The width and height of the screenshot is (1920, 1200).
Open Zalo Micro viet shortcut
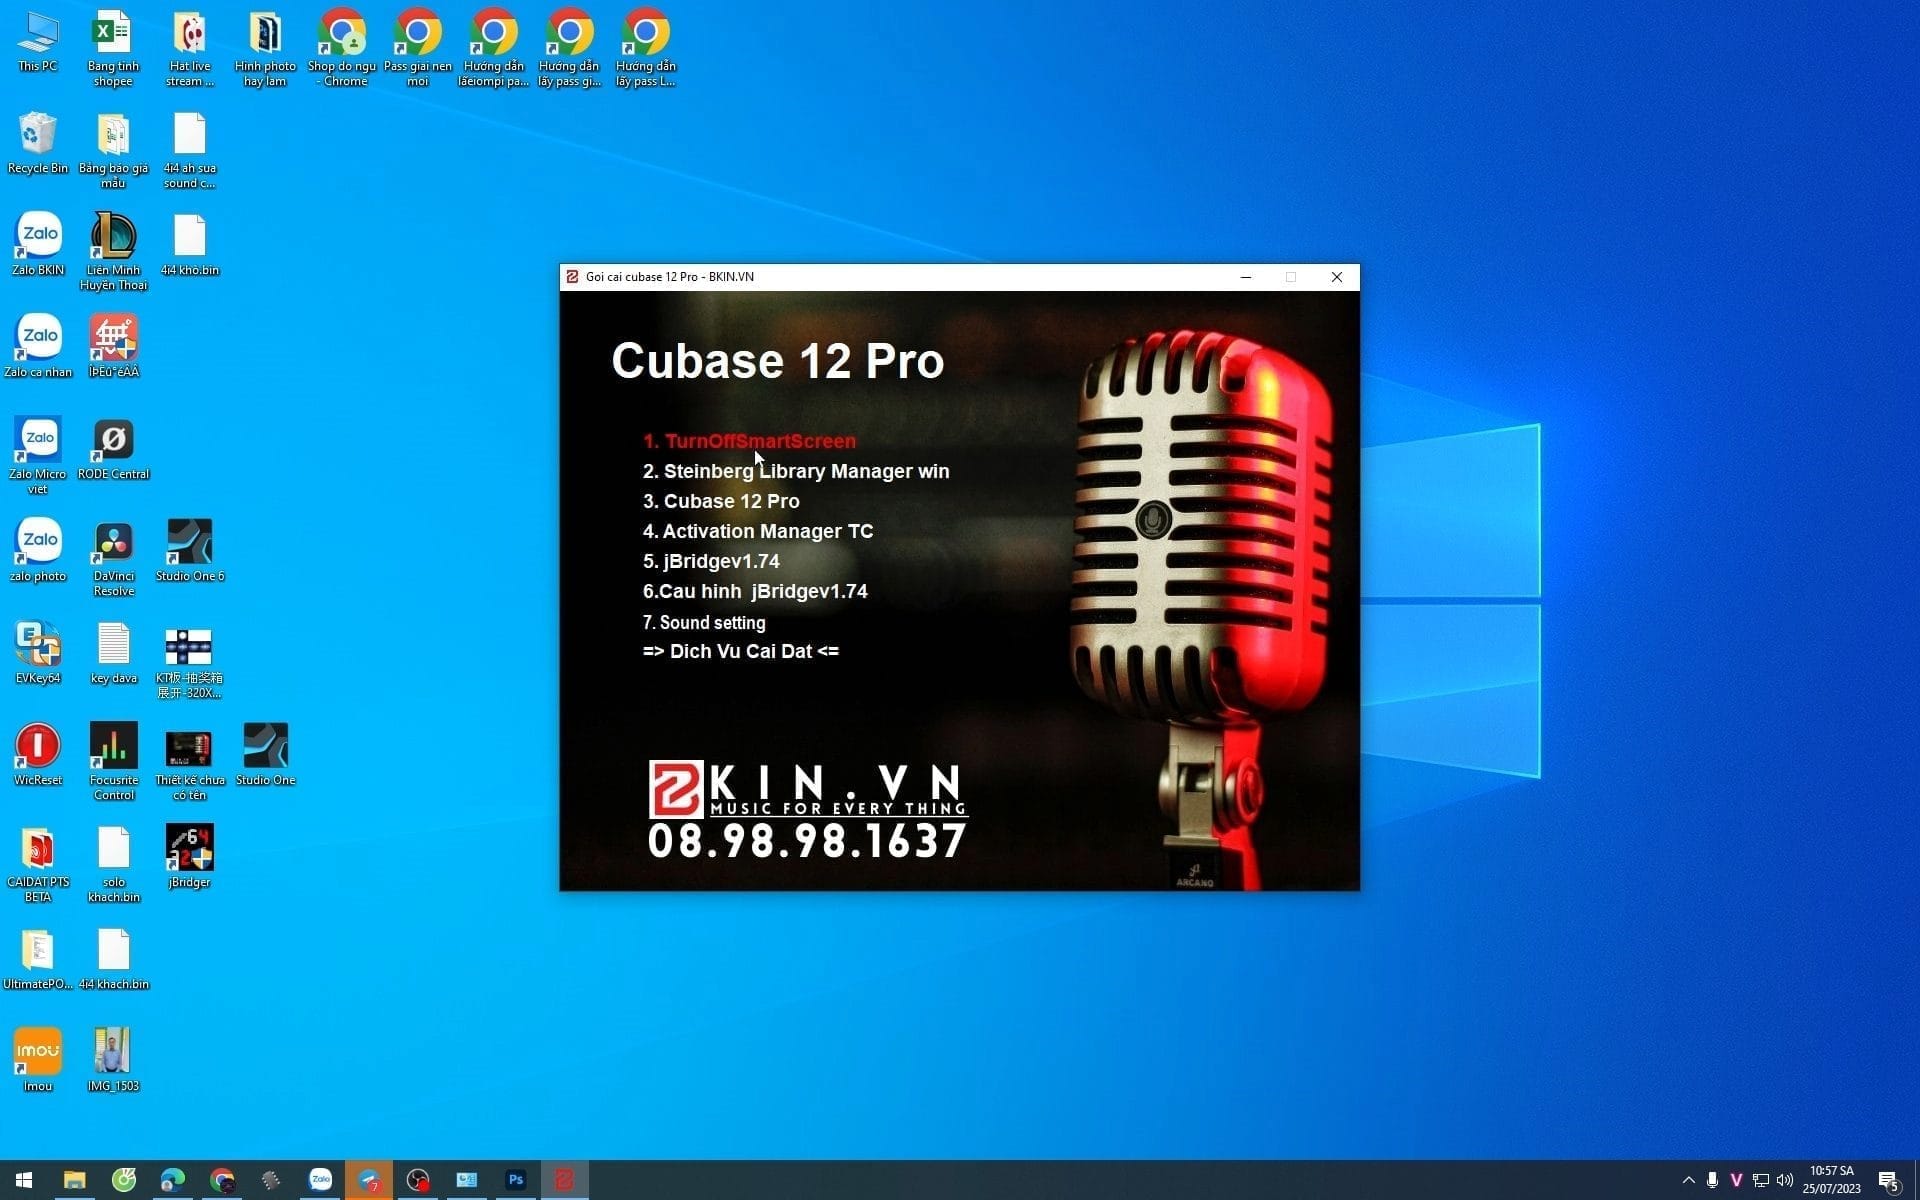tap(38, 455)
